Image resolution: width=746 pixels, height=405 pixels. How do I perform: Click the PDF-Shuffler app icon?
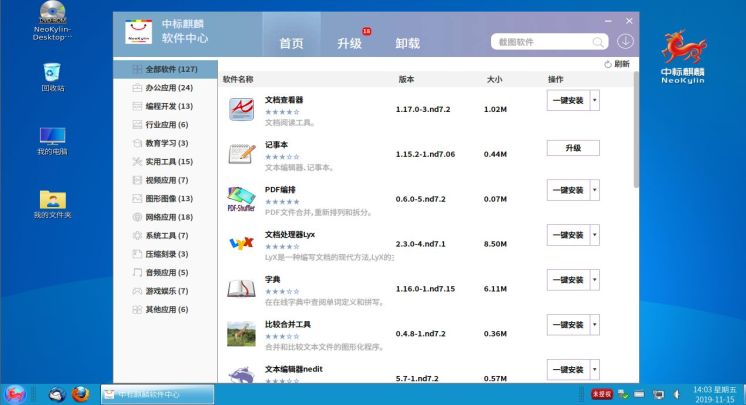click(x=241, y=198)
